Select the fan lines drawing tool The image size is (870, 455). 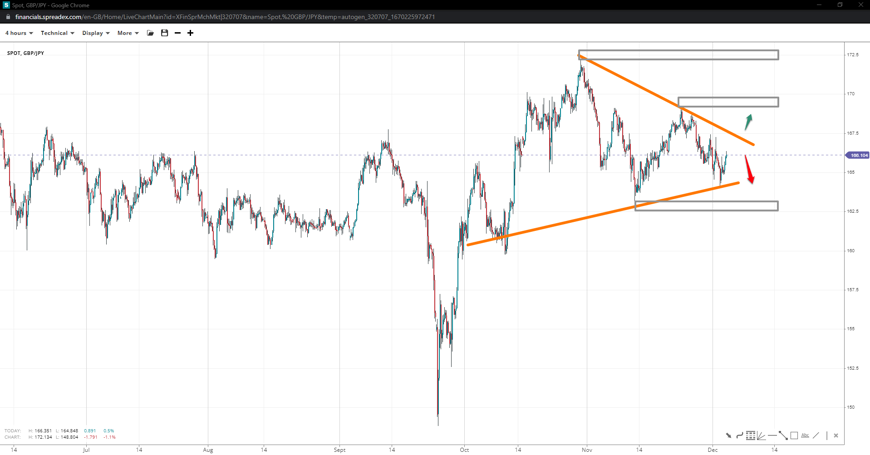[761, 436]
